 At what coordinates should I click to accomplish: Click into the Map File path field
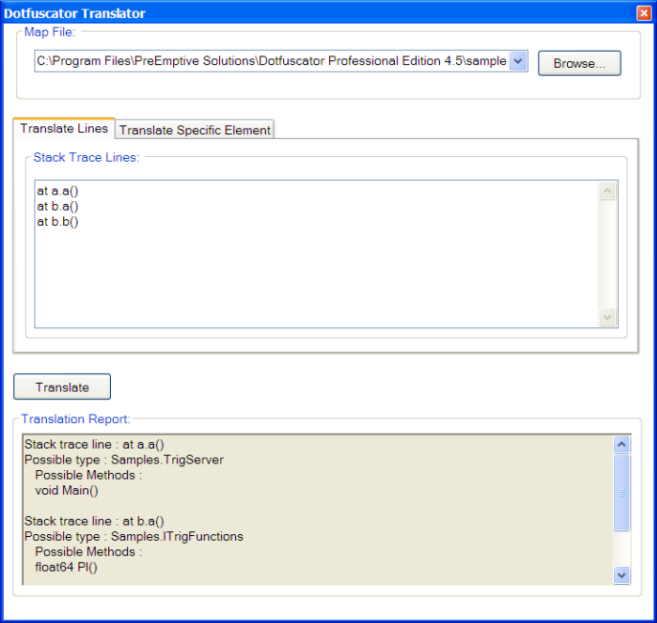pos(272,61)
